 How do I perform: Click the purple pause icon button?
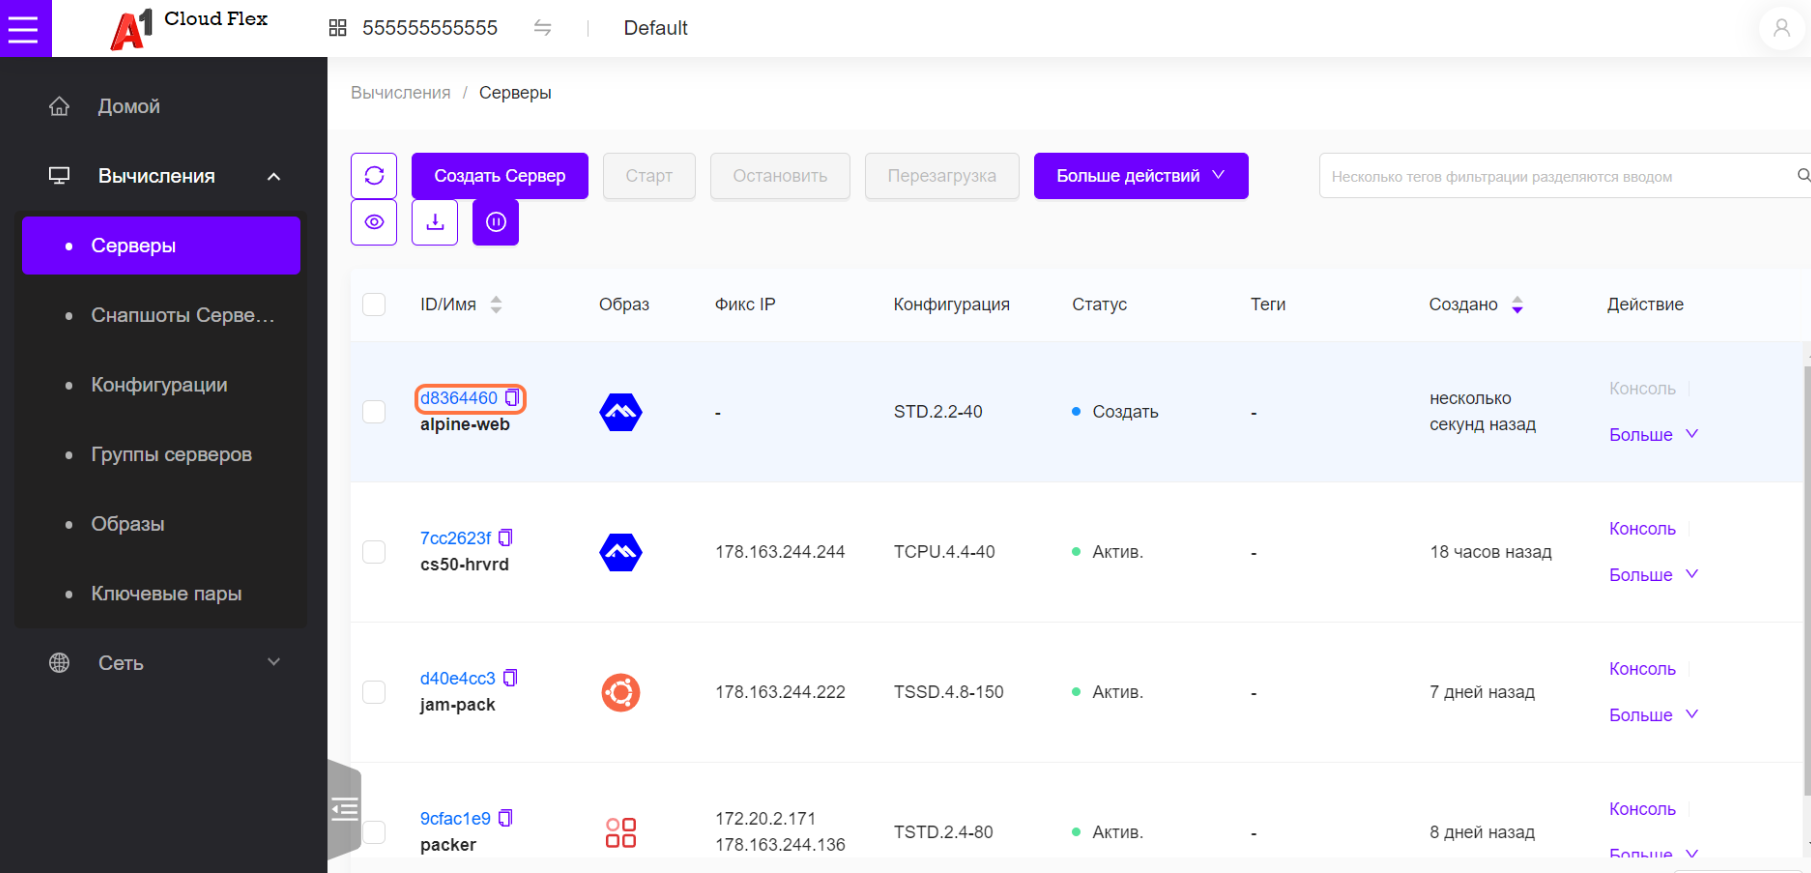(x=496, y=222)
